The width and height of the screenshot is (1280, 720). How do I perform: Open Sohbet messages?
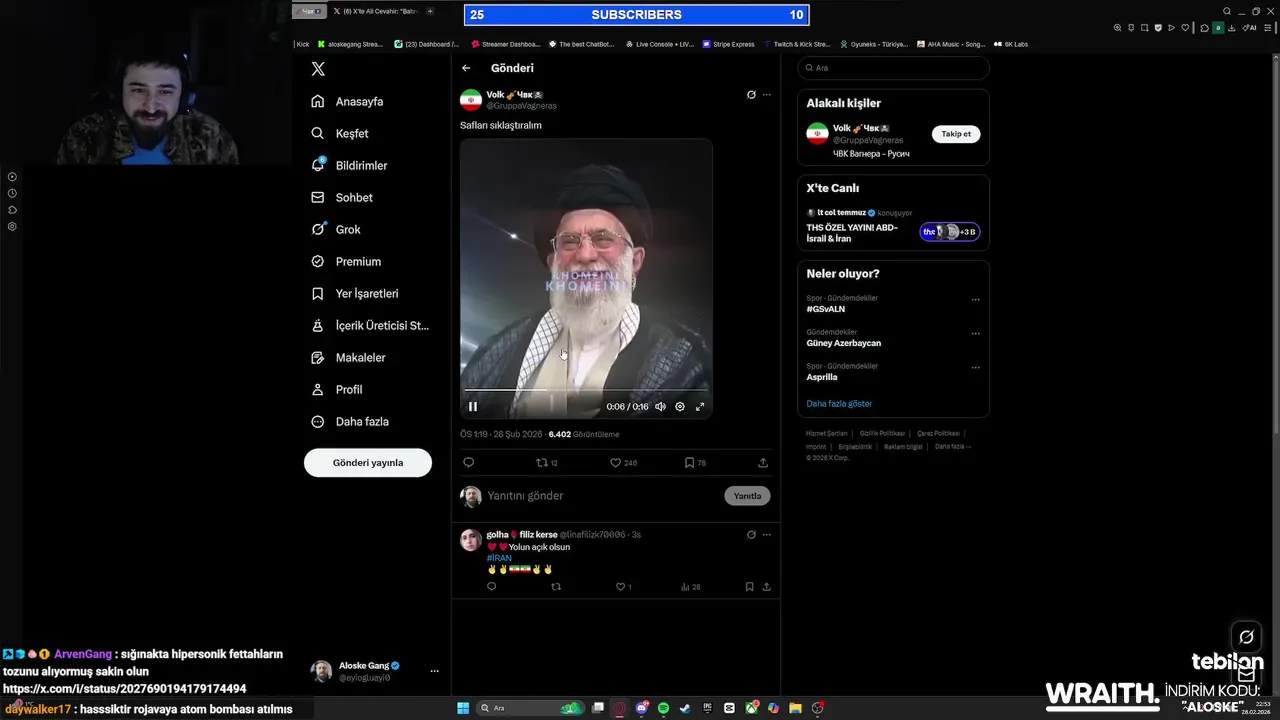tap(342, 197)
